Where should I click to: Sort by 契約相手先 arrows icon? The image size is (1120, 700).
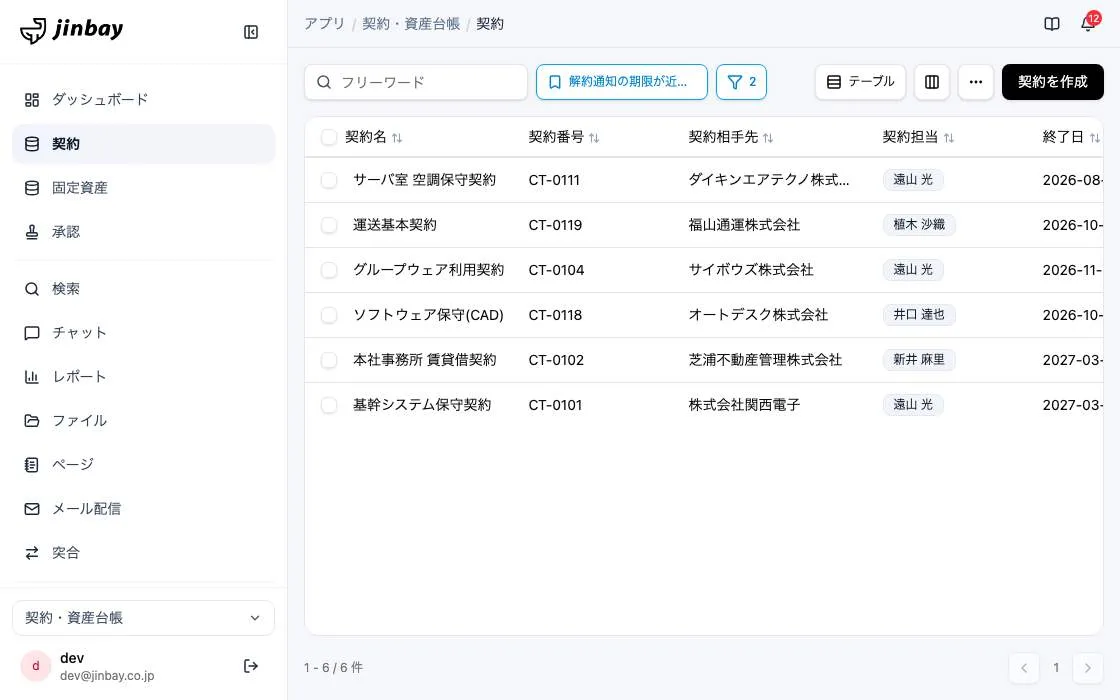[768, 138]
